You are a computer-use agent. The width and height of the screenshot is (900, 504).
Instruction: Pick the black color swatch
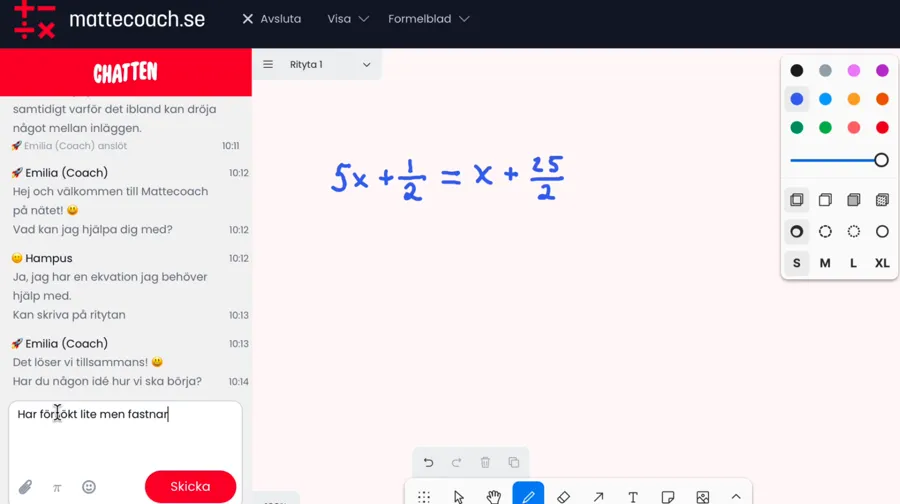tap(797, 71)
